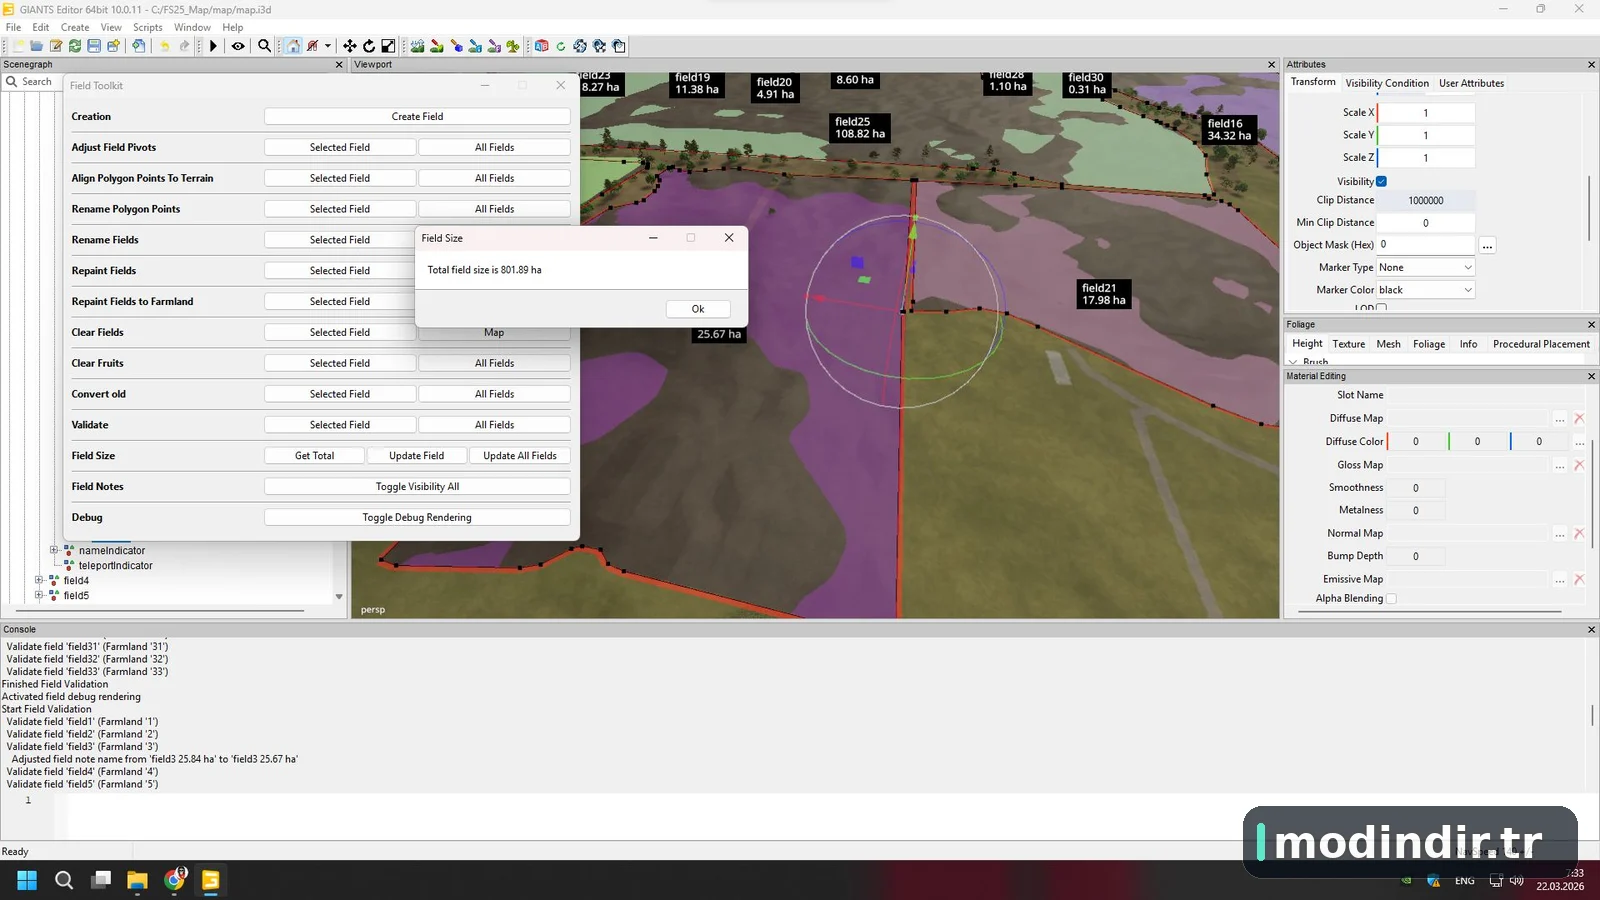Click the Create Field button

(417, 116)
